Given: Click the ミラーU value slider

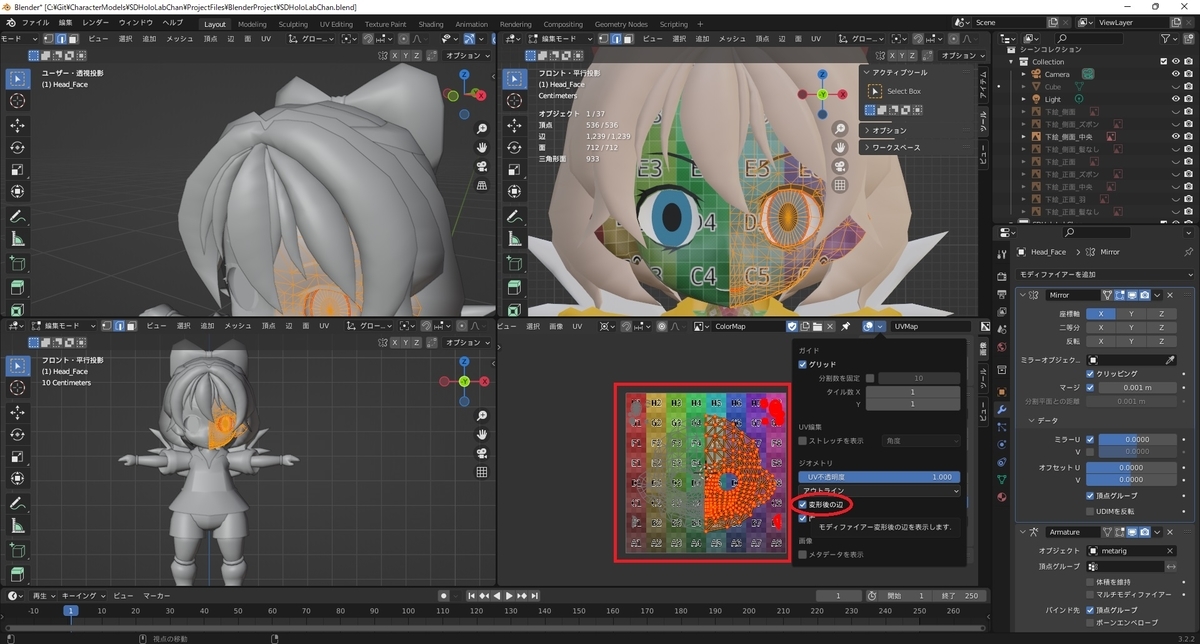Looking at the screenshot, I should [x=1136, y=439].
